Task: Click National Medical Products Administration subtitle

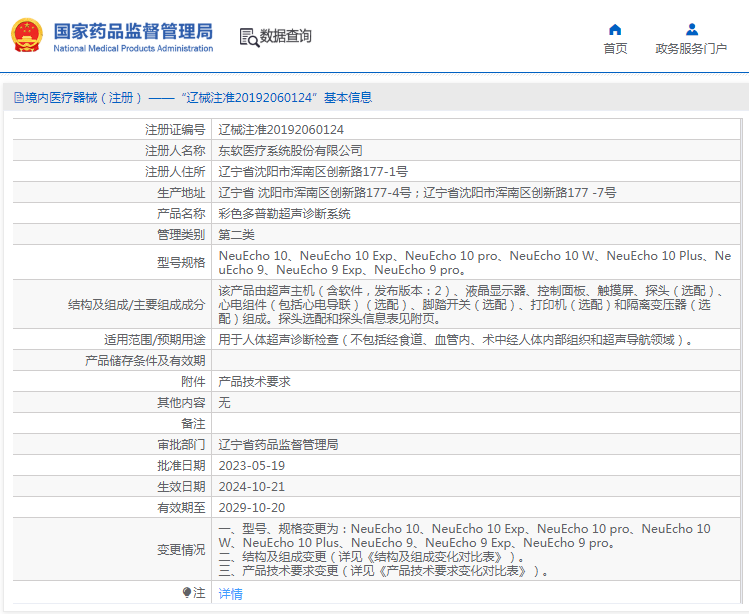Action: pyautogui.click(x=133, y=48)
